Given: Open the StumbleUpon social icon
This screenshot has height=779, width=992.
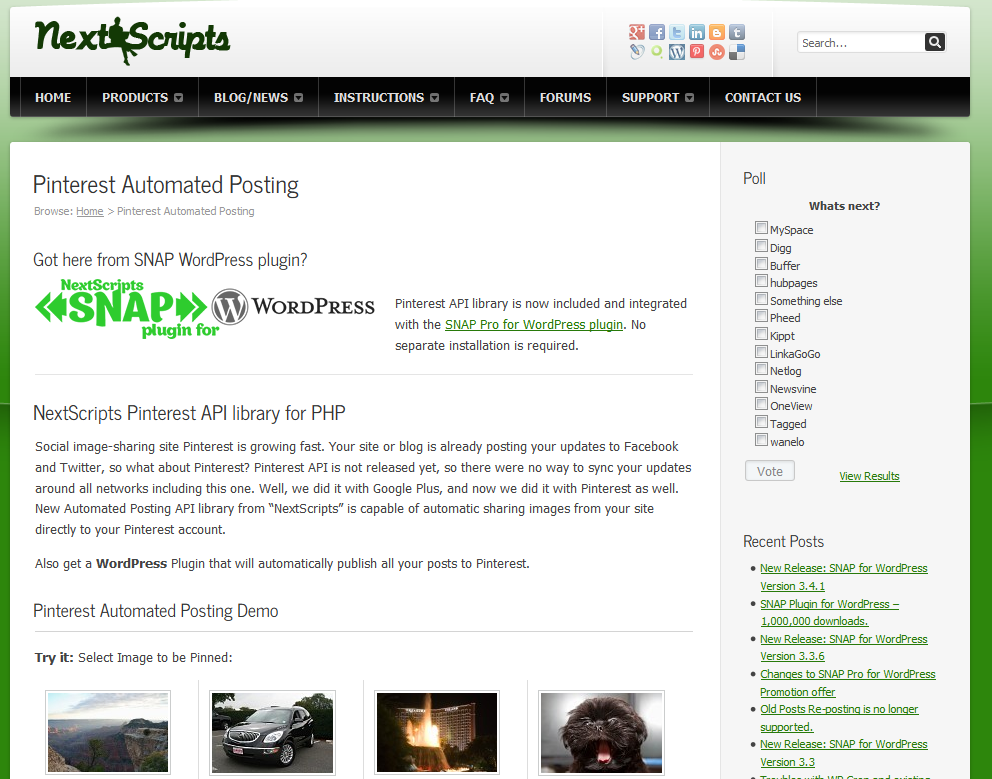Looking at the screenshot, I should [x=717, y=52].
